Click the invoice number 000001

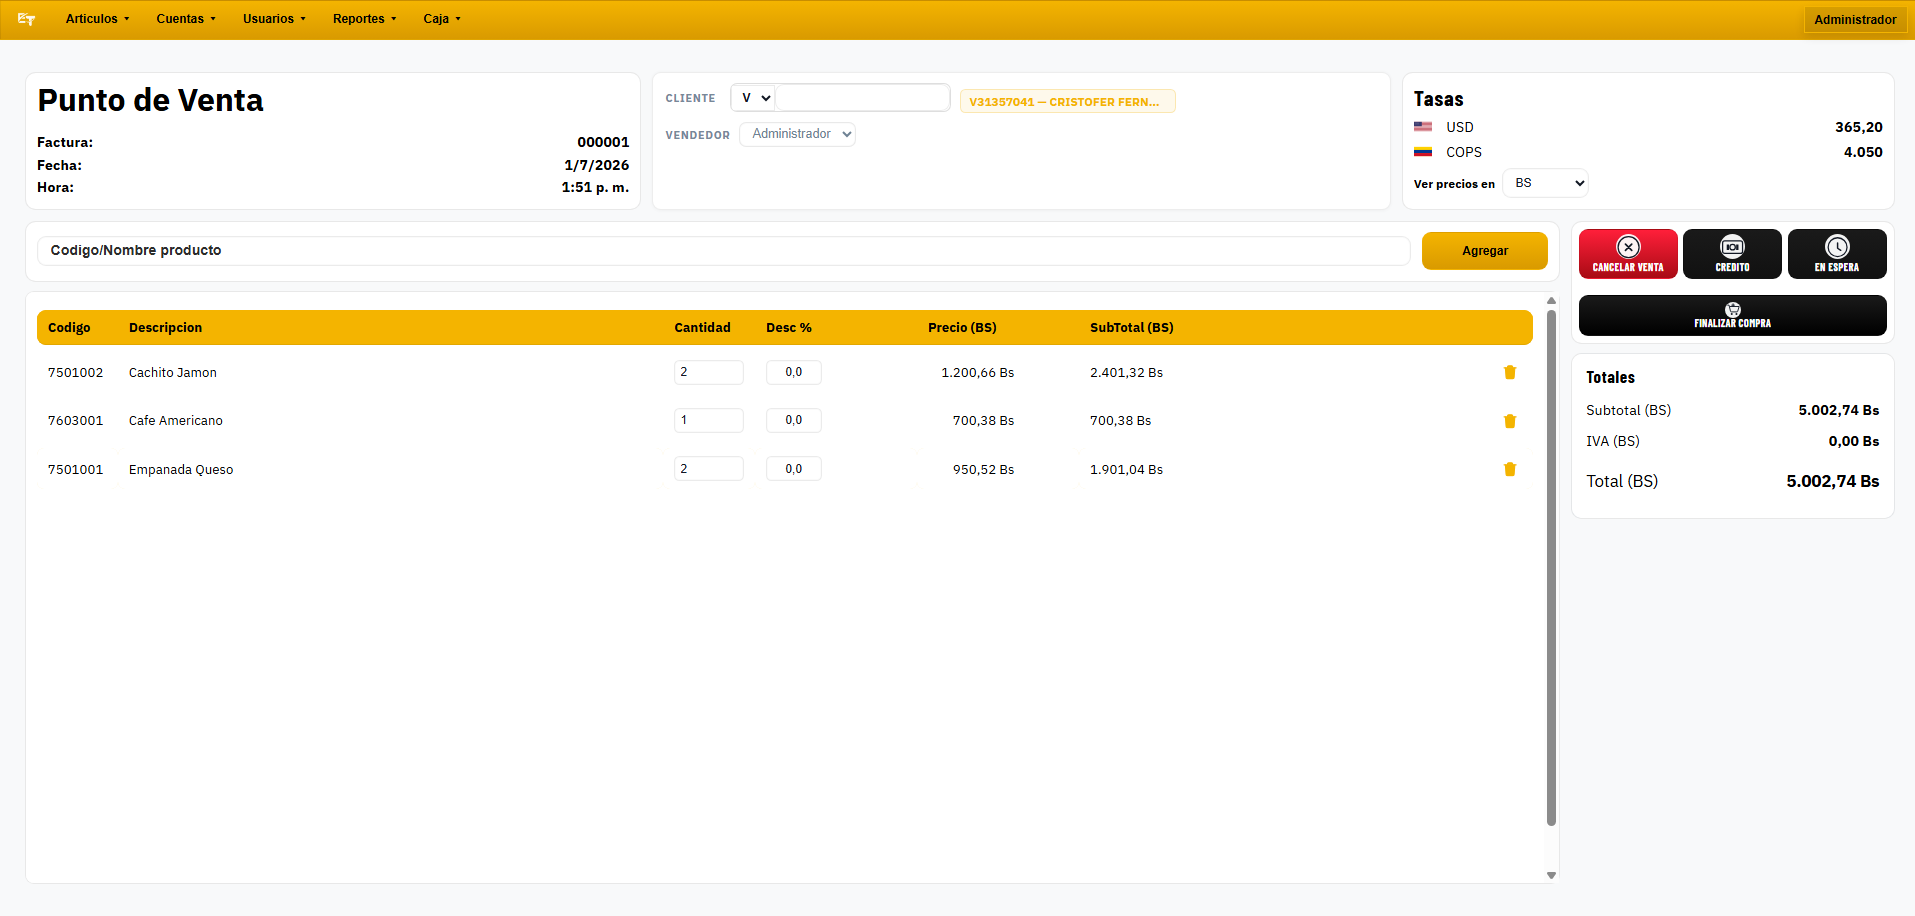[603, 142]
